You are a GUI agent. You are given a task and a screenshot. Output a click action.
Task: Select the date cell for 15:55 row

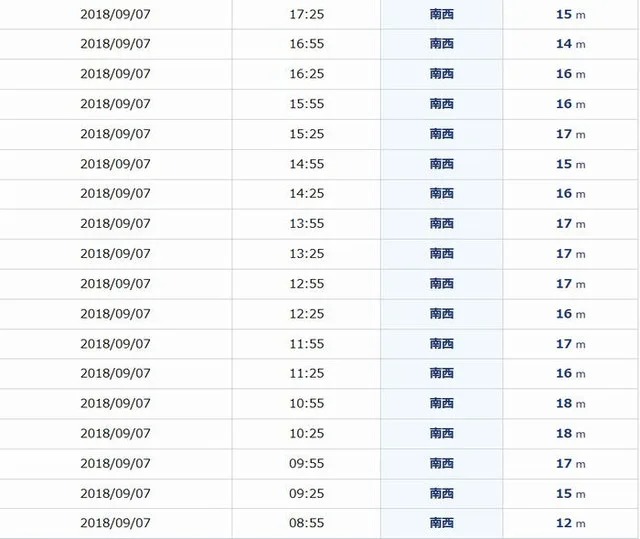click(116, 104)
